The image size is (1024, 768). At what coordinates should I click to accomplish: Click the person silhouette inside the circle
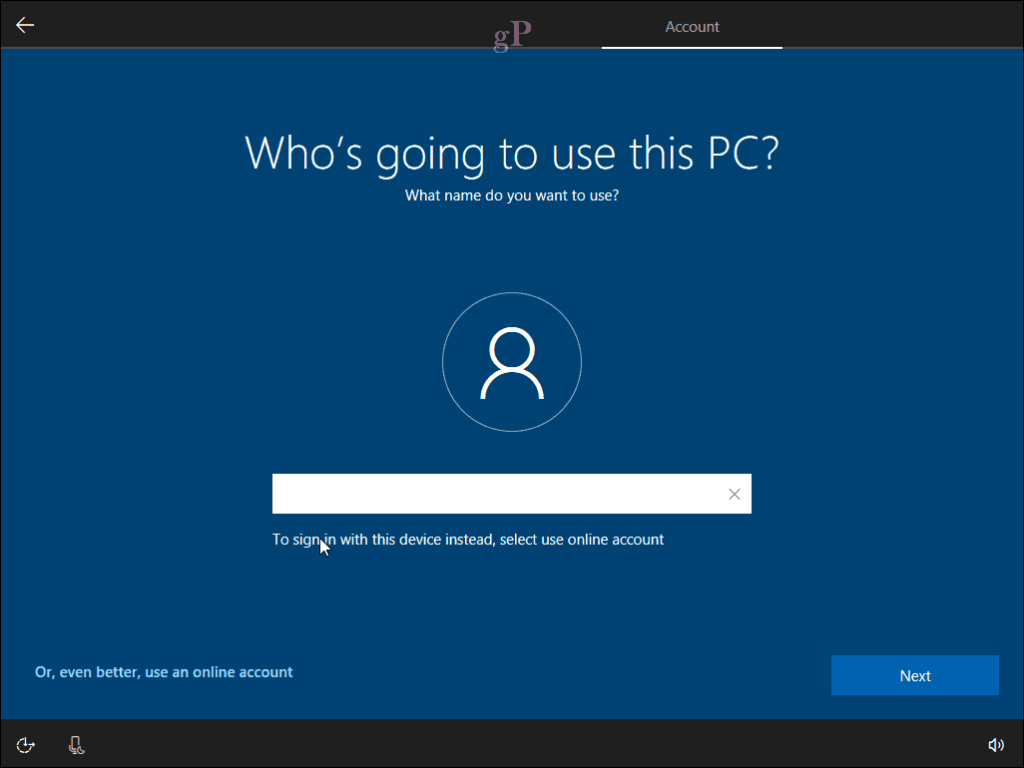511,362
